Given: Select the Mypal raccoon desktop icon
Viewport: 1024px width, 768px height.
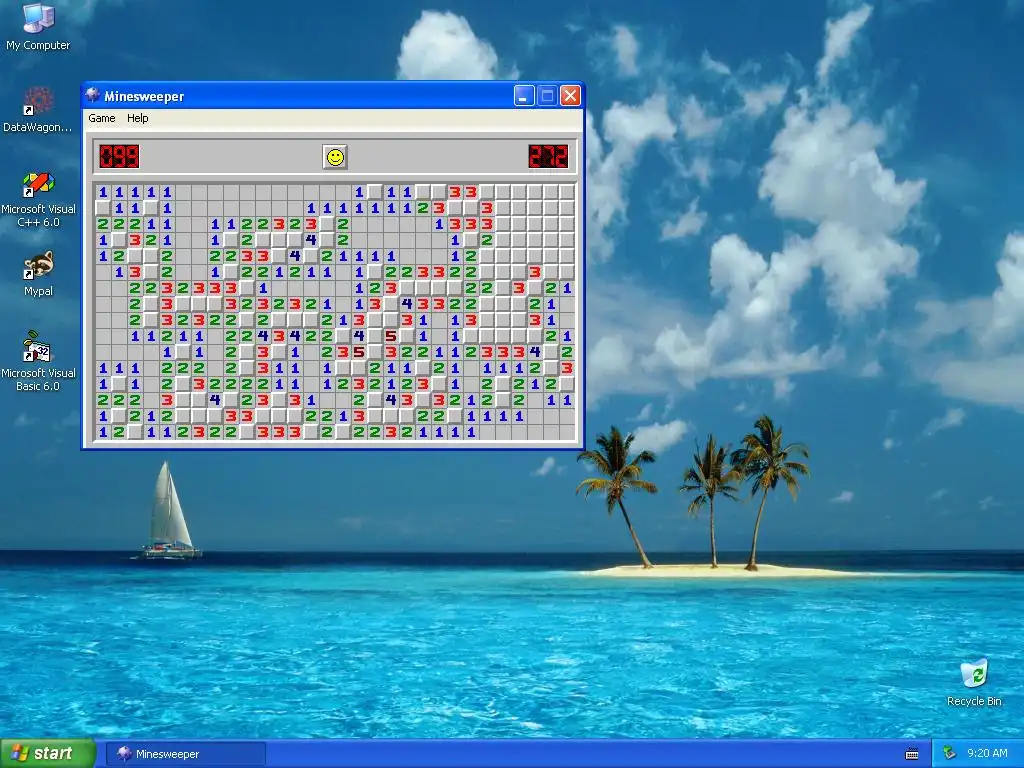Looking at the screenshot, I should tap(38, 274).
